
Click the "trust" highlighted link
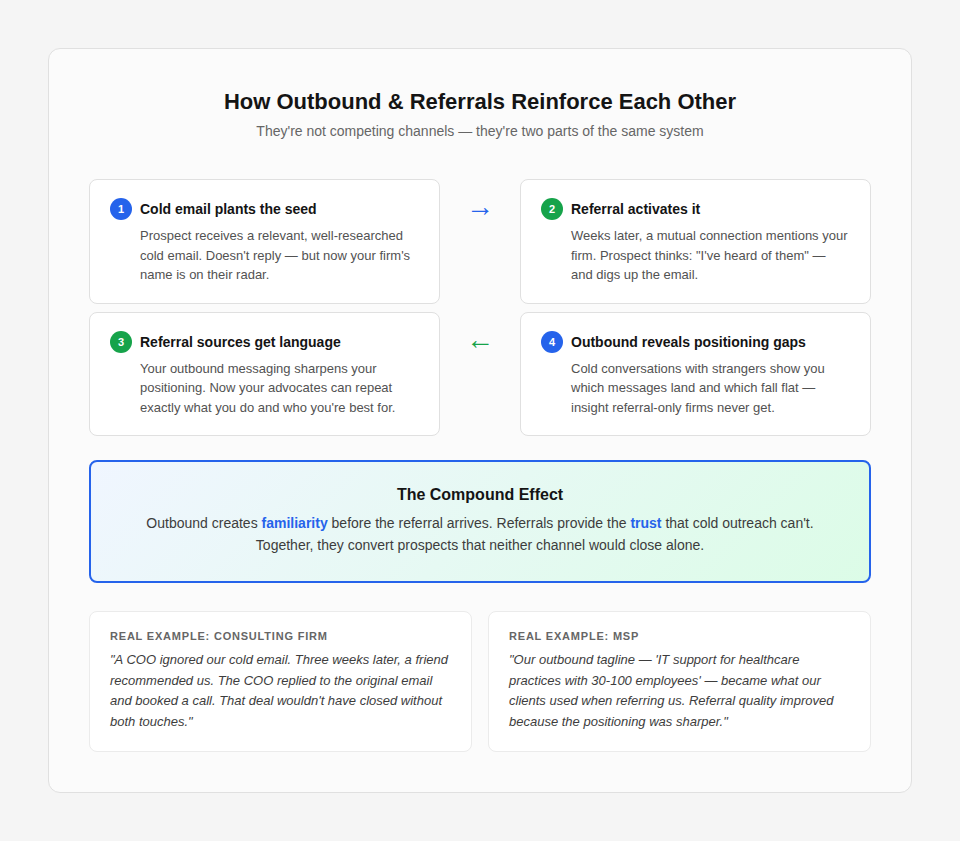tap(646, 523)
